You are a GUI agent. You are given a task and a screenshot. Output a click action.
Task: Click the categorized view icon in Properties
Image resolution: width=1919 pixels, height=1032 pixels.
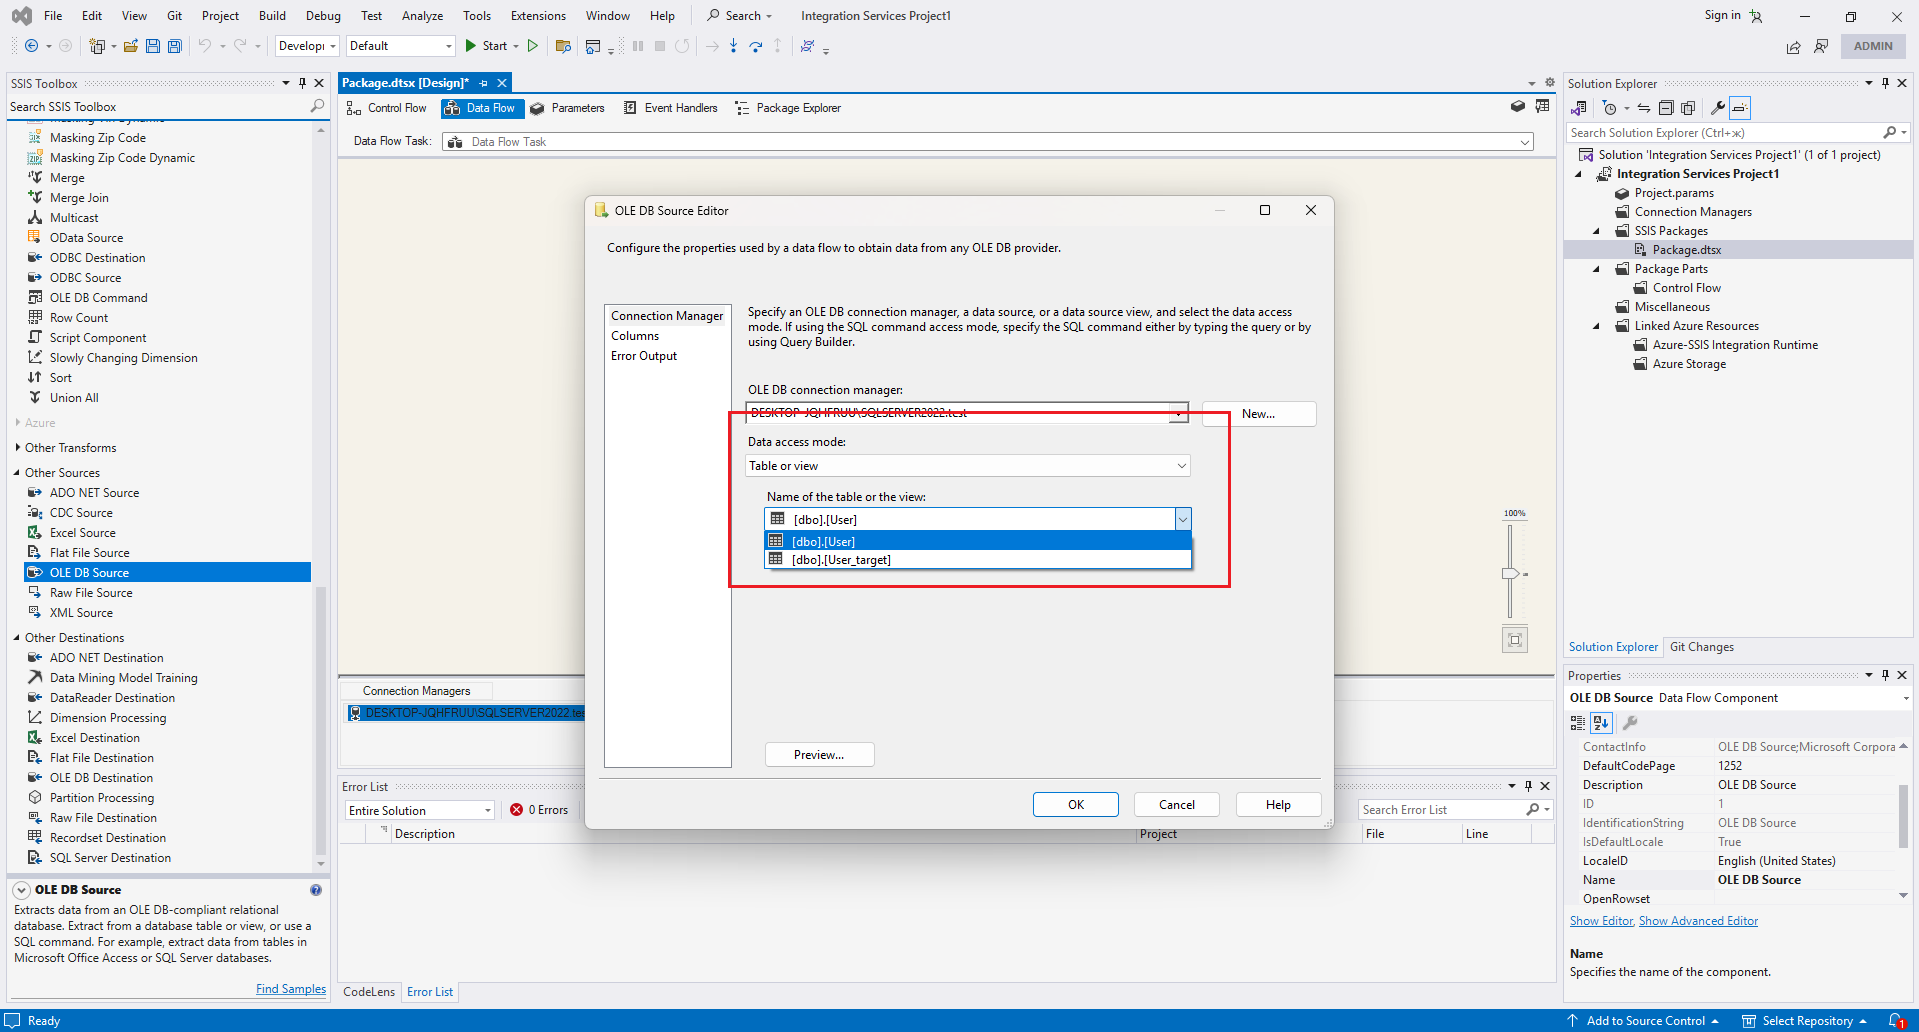tap(1578, 723)
